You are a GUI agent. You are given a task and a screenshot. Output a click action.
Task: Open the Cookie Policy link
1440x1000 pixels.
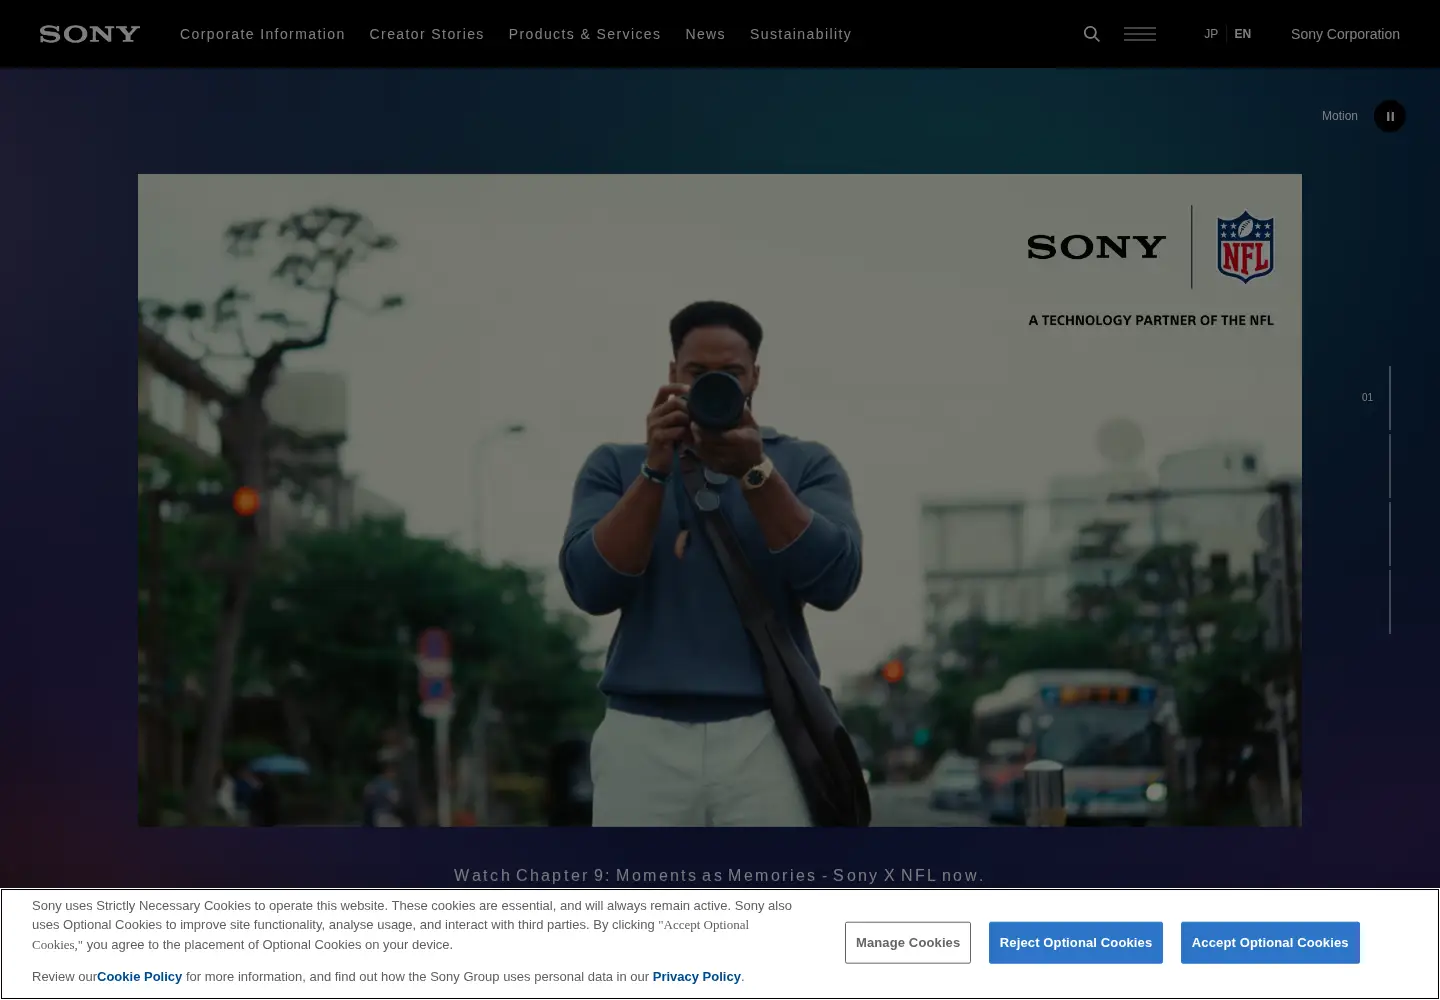pos(140,977)
